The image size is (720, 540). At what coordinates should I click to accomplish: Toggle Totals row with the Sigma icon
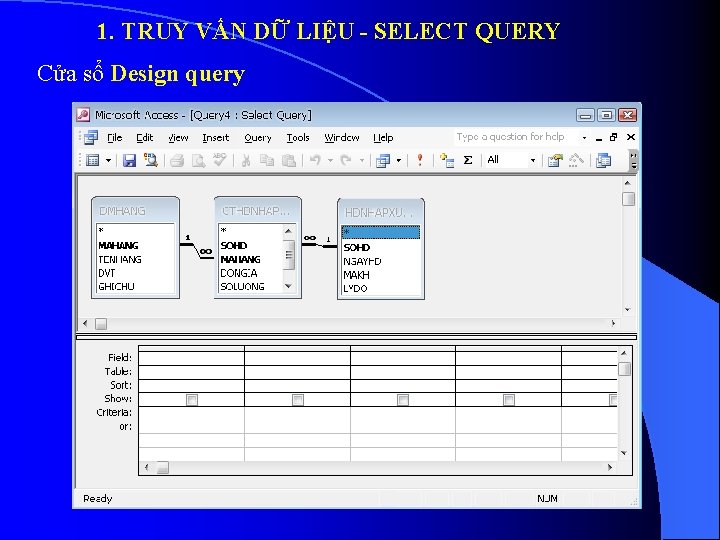point(468,160)
